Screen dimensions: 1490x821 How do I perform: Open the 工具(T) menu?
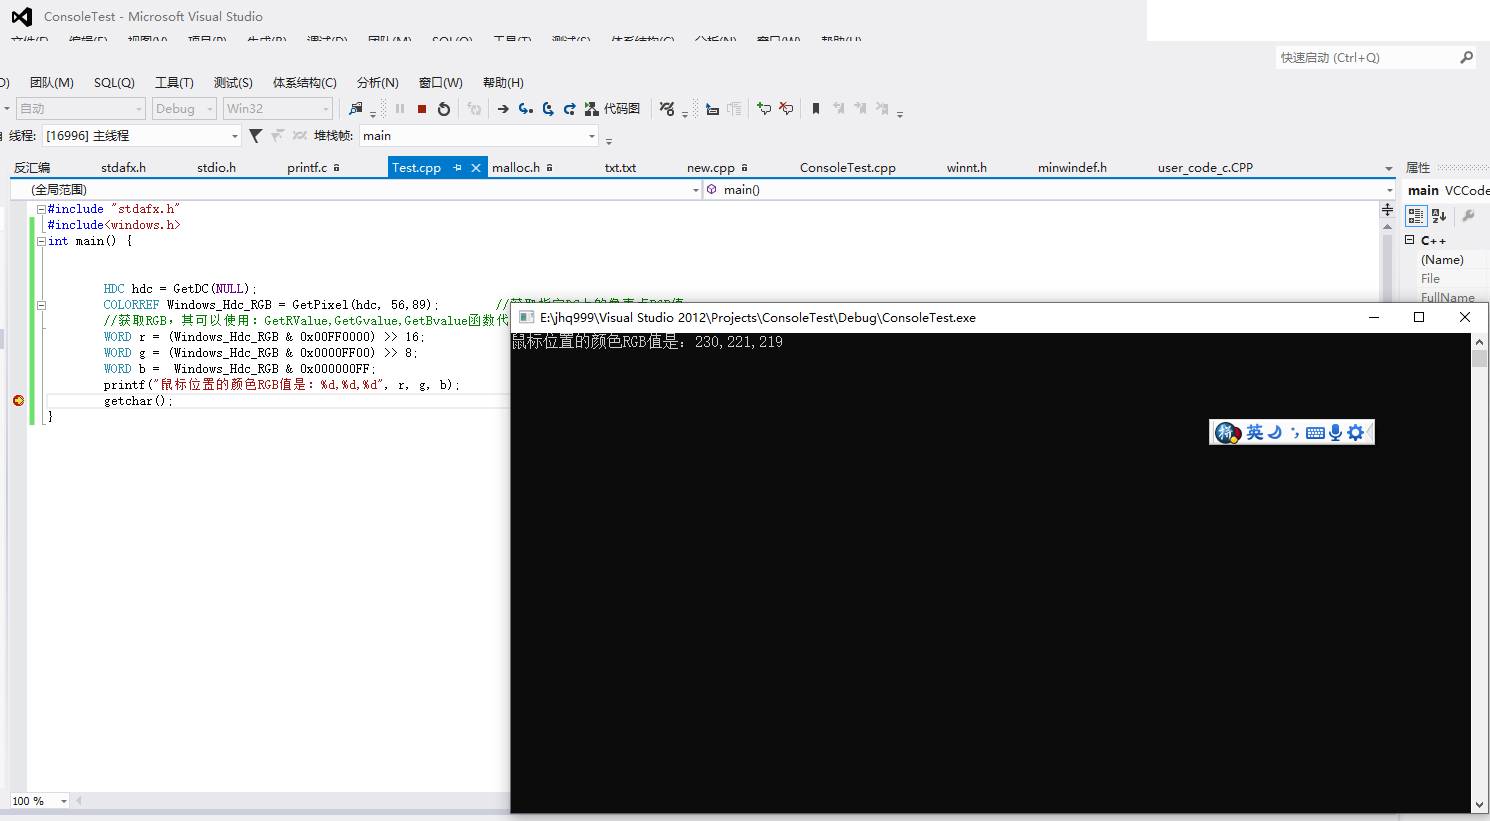pos(174,83)
